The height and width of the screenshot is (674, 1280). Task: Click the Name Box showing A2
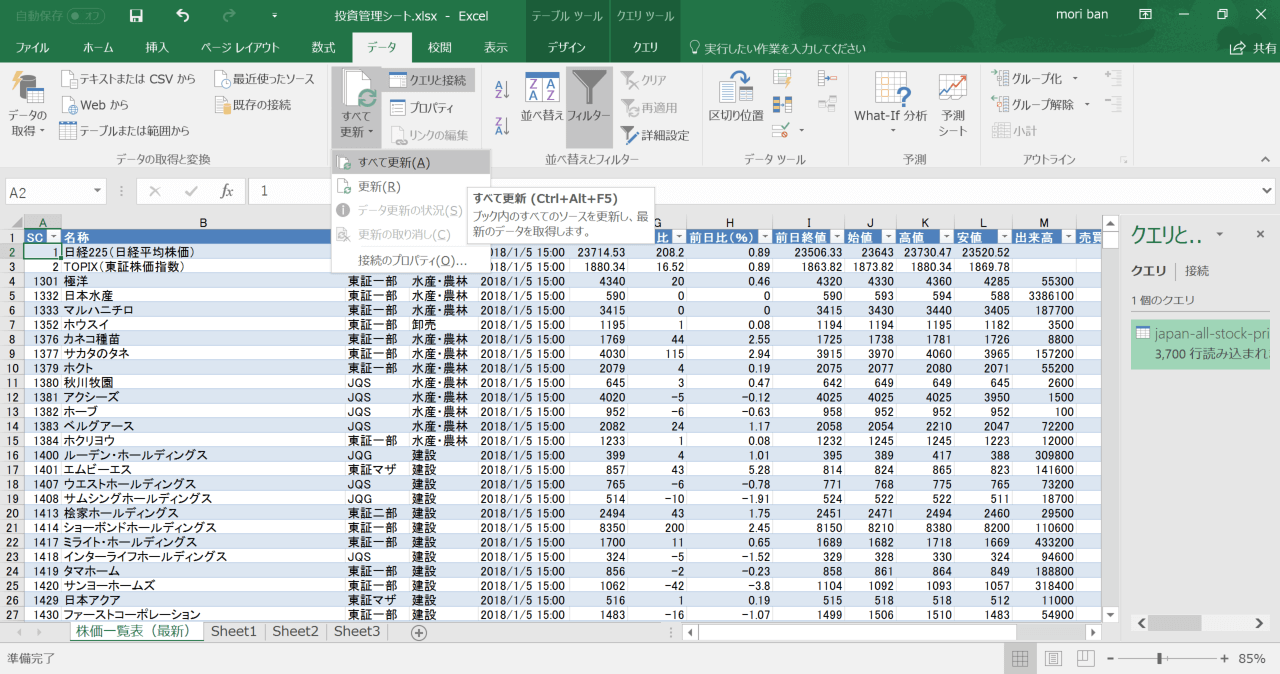click(56, 191)
